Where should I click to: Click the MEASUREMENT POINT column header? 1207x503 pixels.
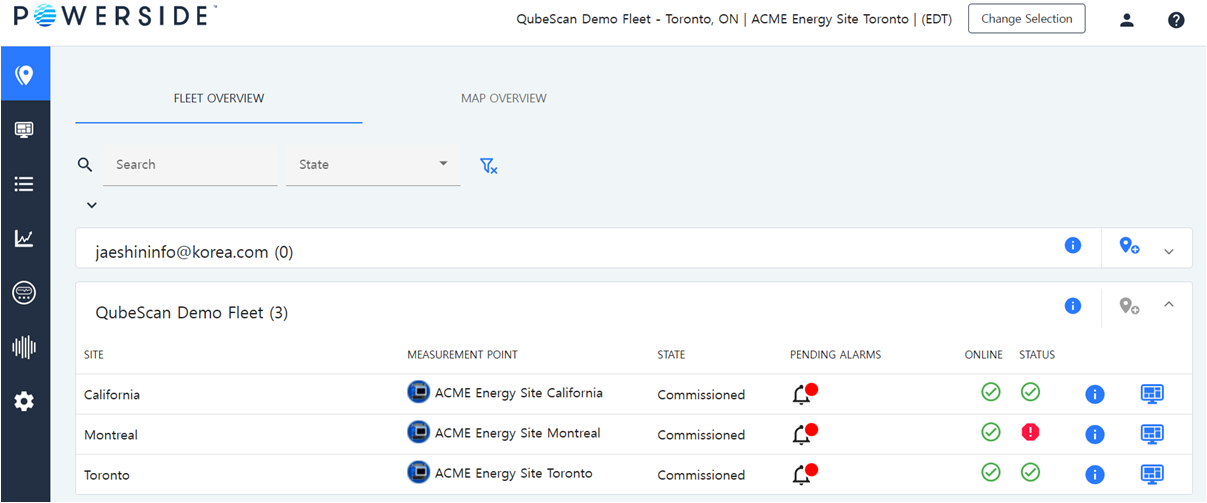(462, 355)
